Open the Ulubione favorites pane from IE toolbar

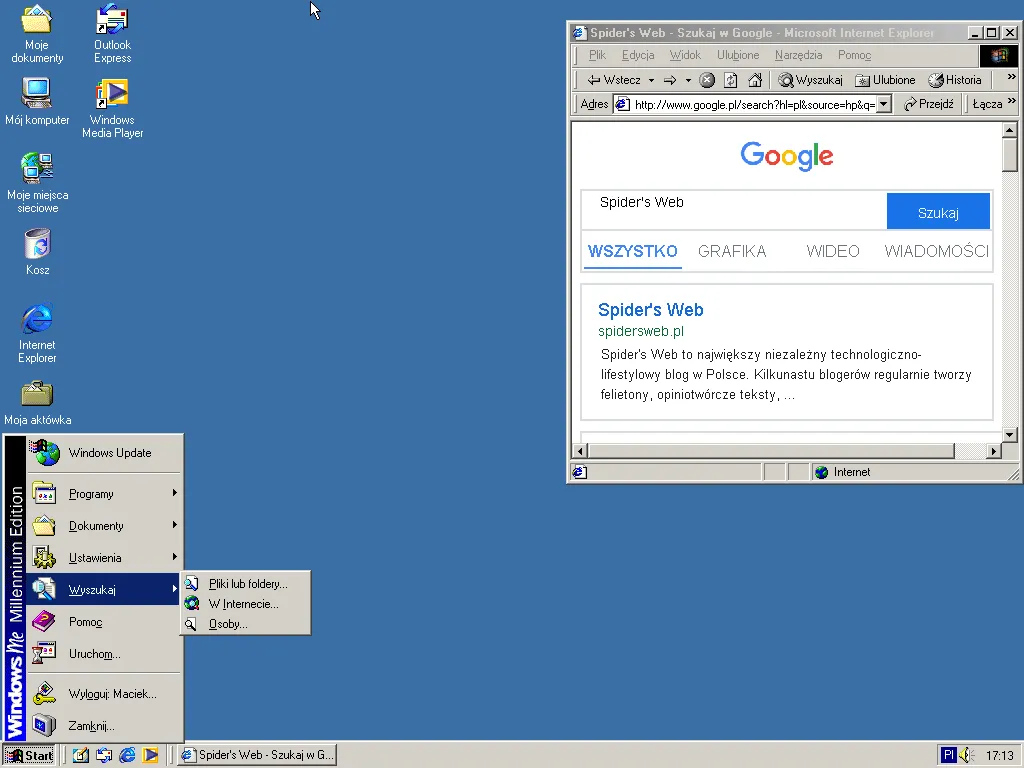pyautogui.click(x=886, y=80)
